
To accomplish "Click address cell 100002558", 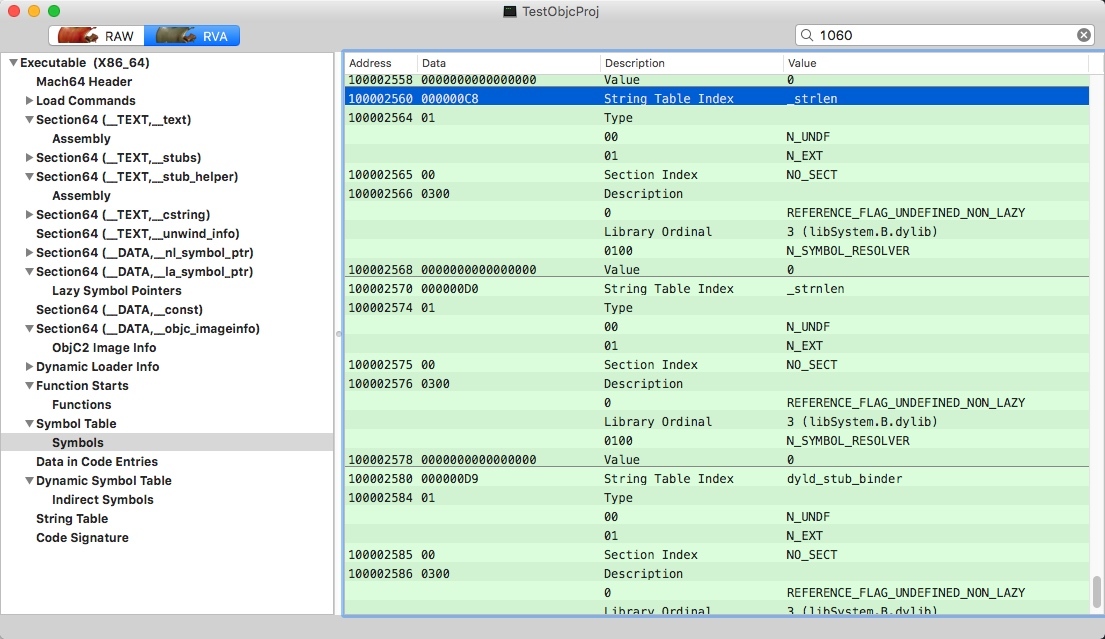I will point(381,80).
